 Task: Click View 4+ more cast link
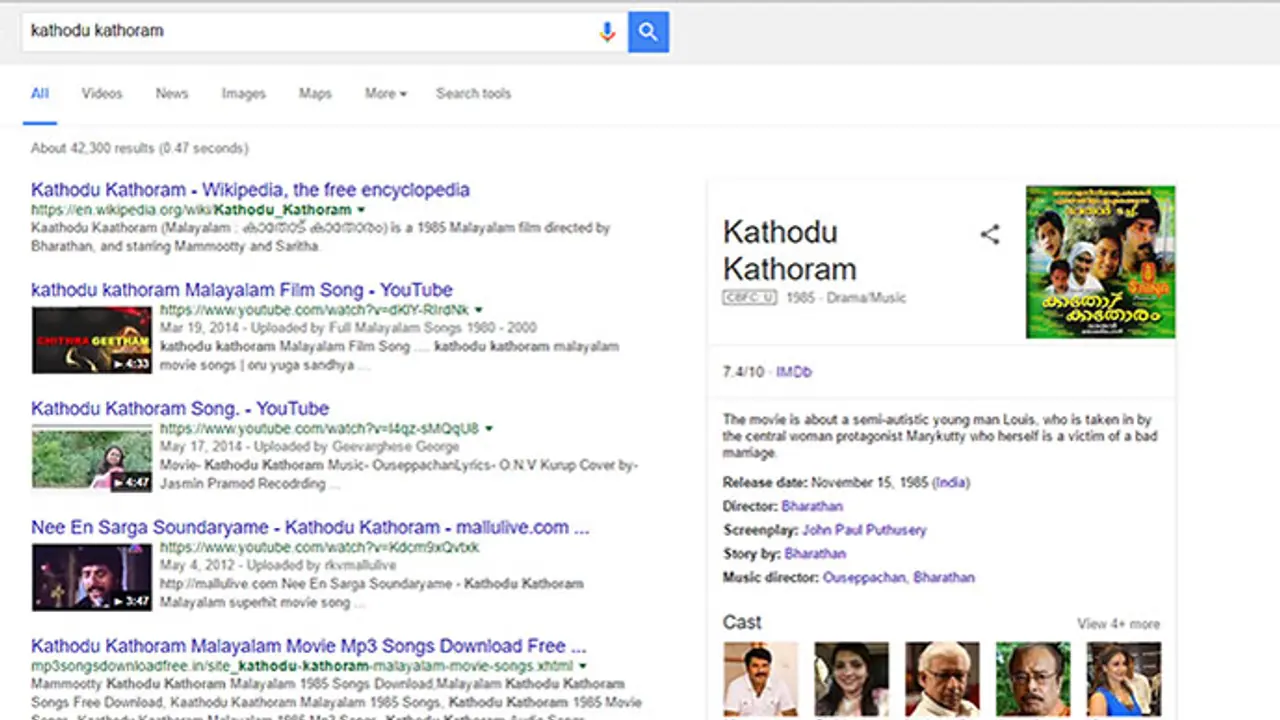tap(1118, 624)
